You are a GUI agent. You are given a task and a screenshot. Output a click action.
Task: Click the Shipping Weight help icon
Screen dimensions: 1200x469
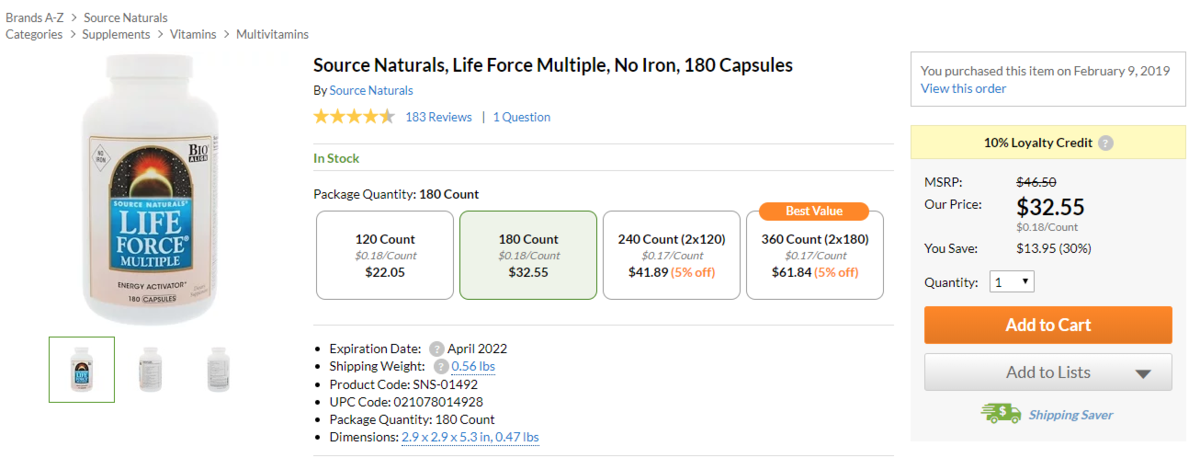pos(441,367)
